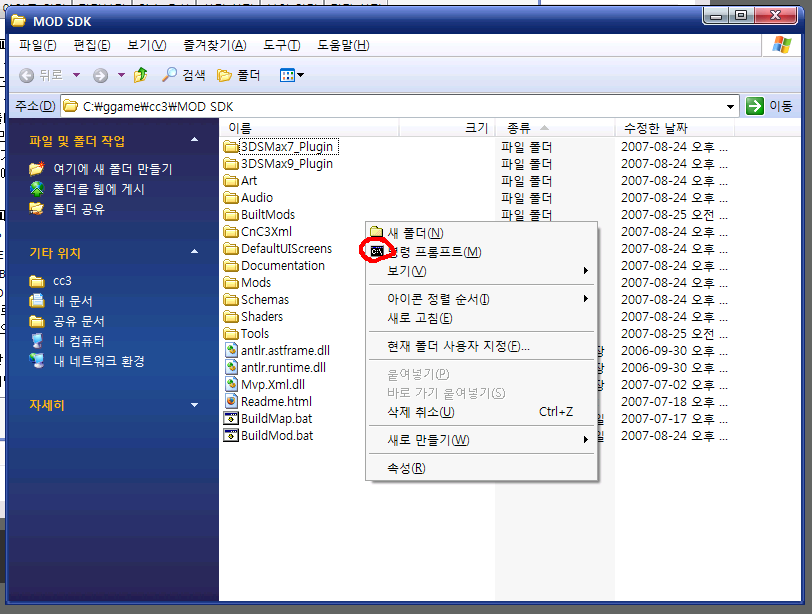Choose 명령 프롬프트(M) in context menu
The width and height of the screenshot is (812, 614).
pos(482,252)
